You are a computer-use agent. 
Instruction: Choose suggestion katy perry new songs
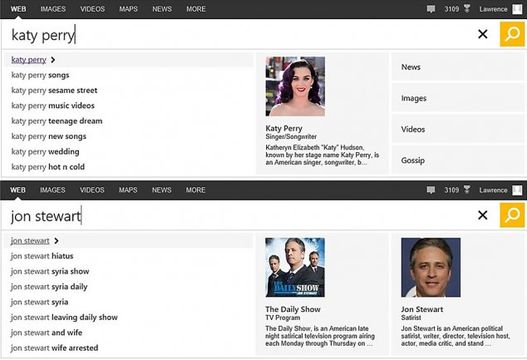click(x=49, y=136)
